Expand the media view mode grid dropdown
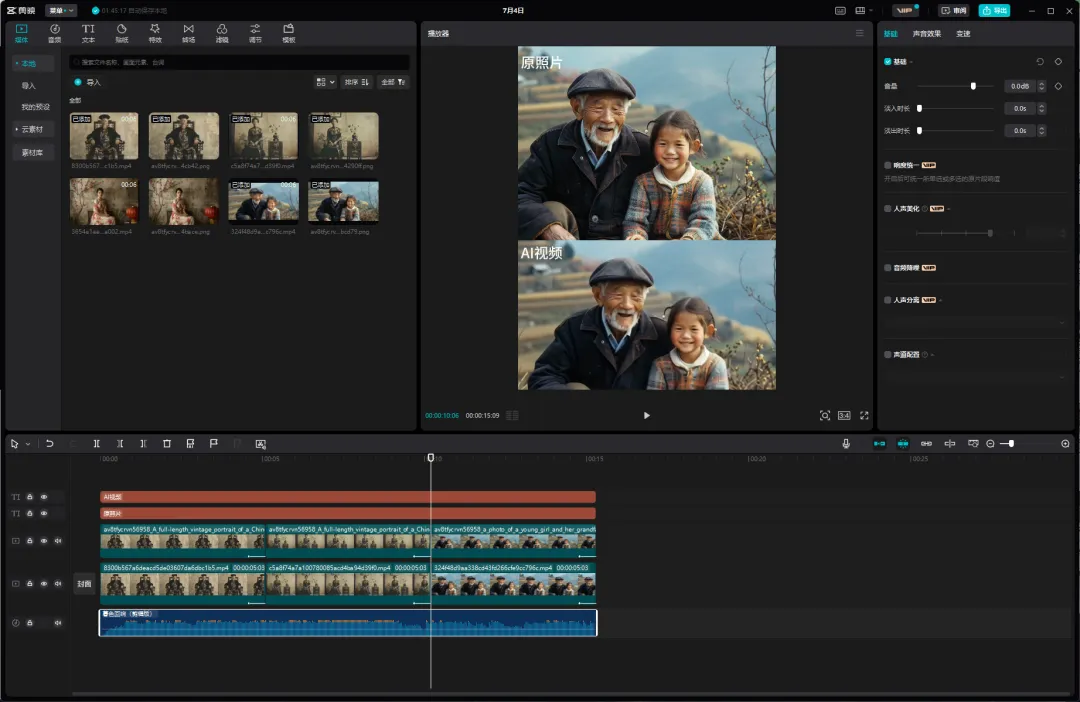This screenshot has width=1080, height=702. coord(325,82)
